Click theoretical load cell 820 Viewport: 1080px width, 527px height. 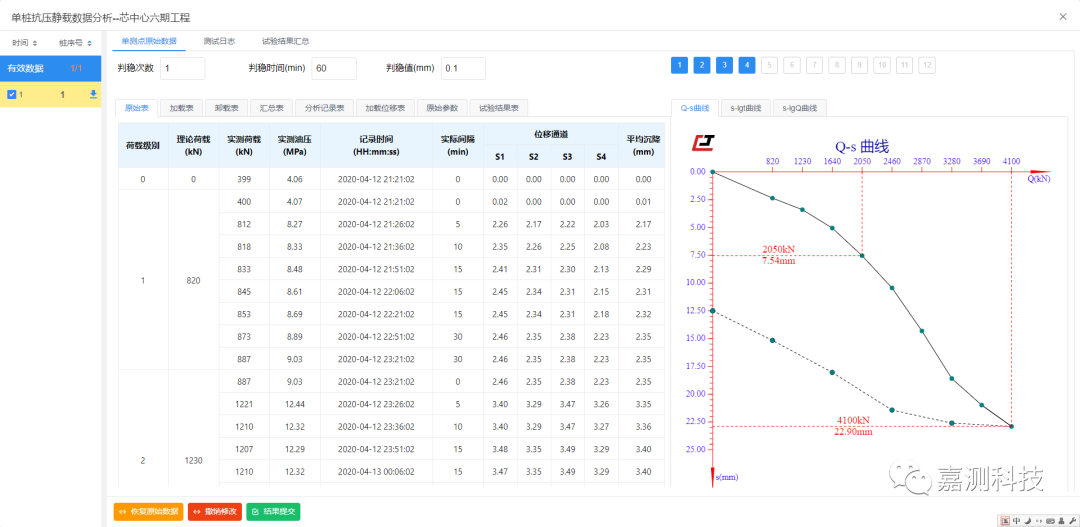(194, 280)
